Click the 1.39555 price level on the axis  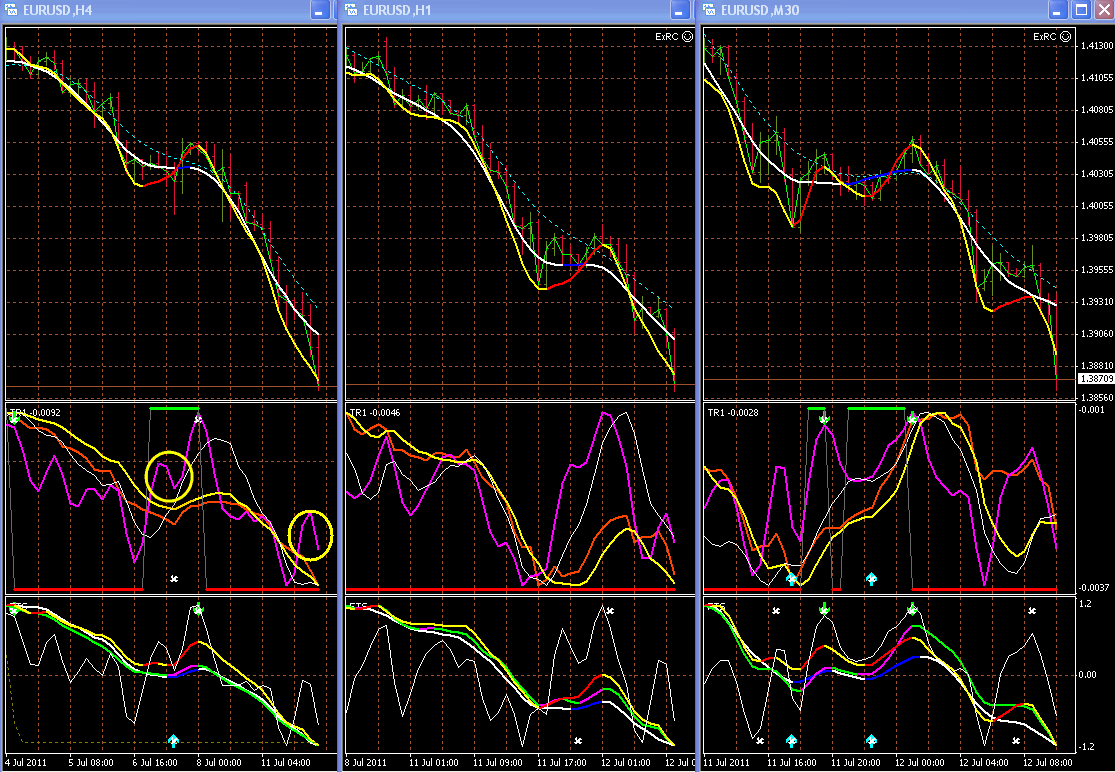1096,269
